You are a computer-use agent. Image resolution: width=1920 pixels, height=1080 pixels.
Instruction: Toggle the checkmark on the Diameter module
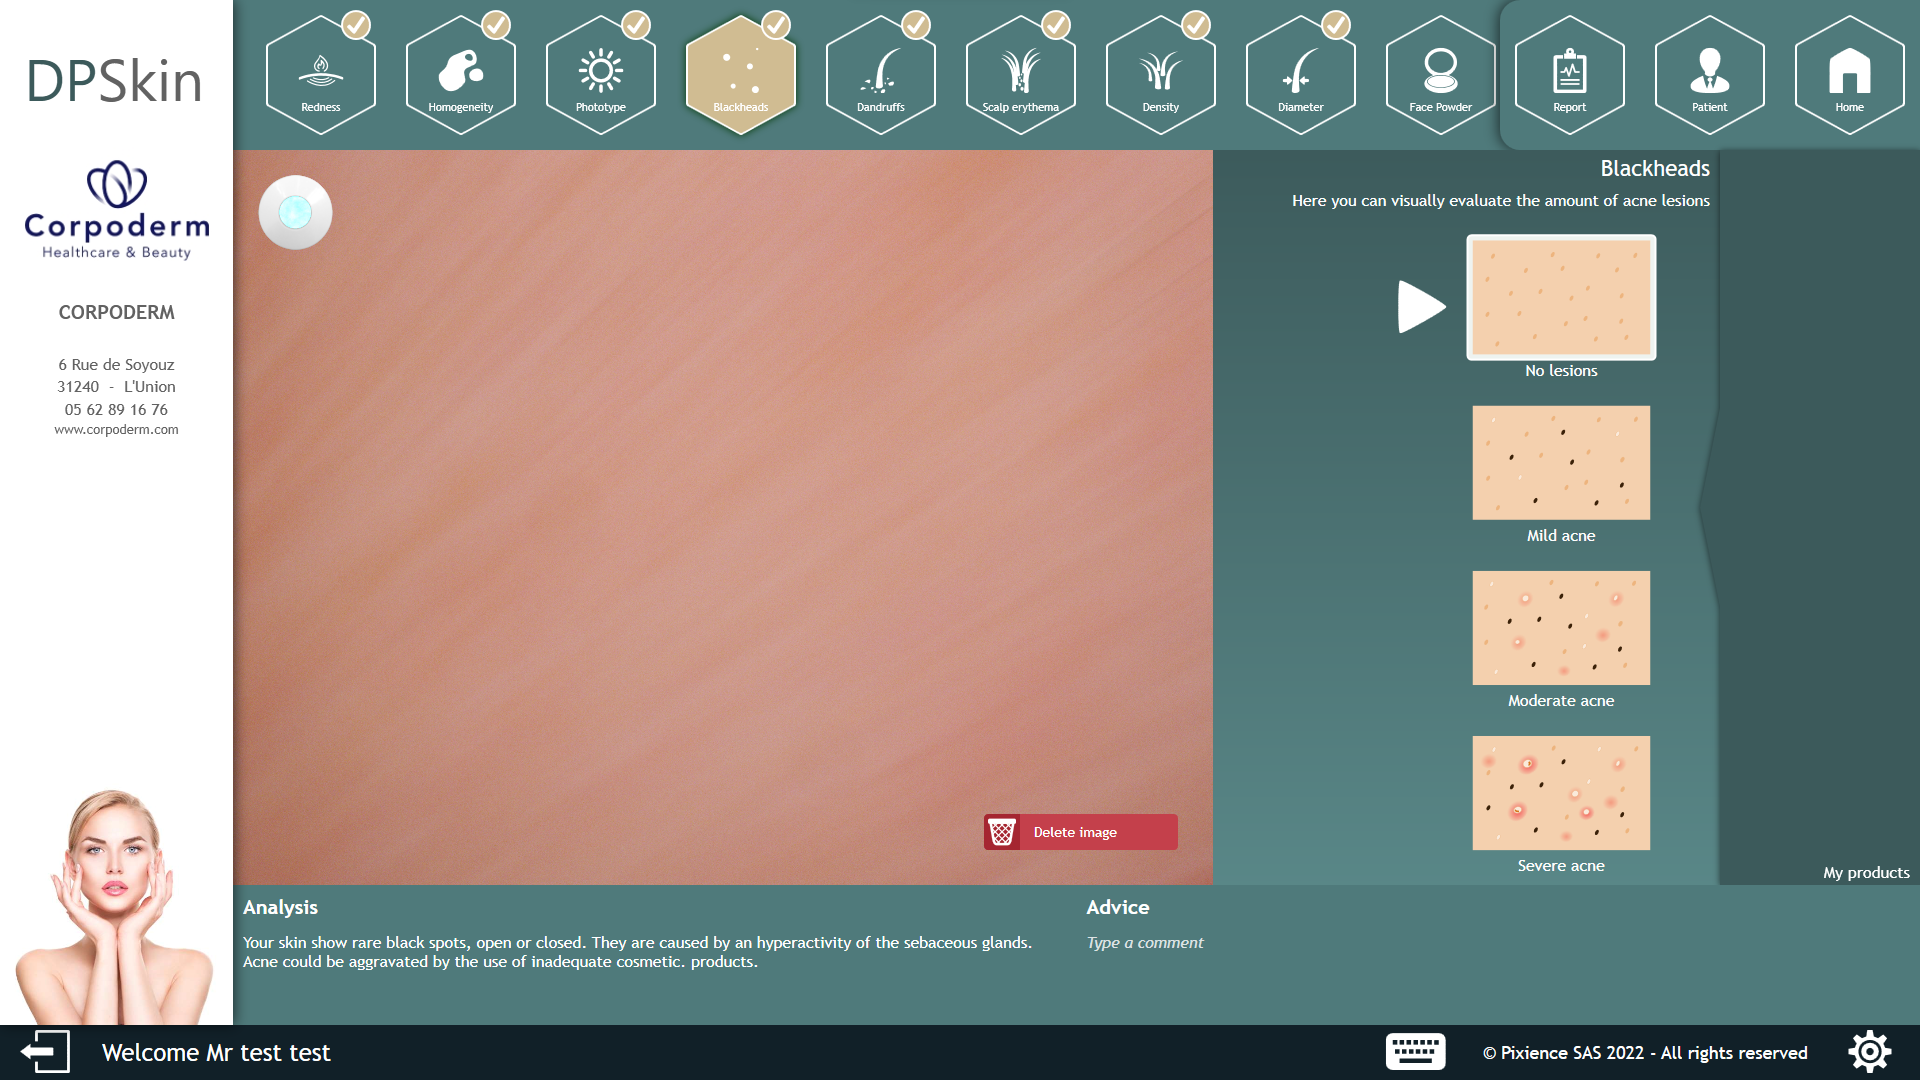pos(1336,27)
